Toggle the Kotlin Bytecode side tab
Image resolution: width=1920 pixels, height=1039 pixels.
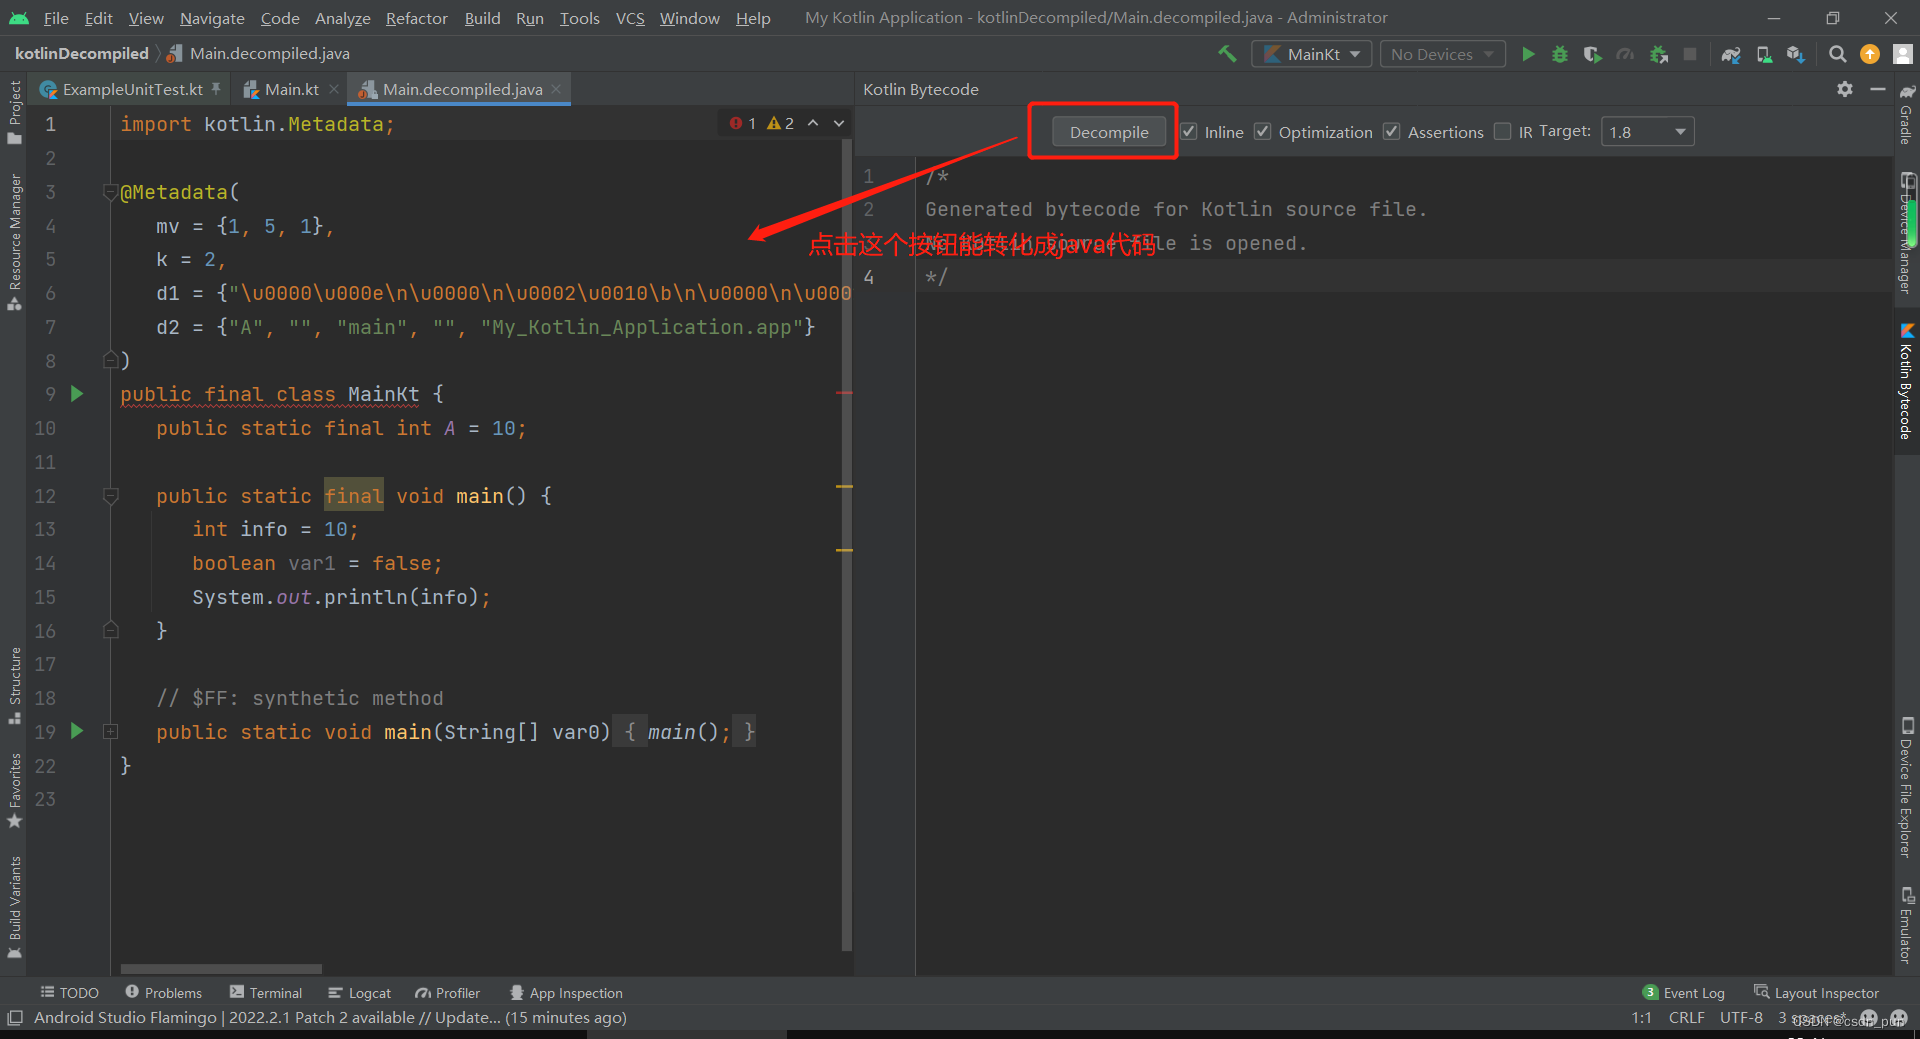pyautogui.click(x=1907, y=381)
